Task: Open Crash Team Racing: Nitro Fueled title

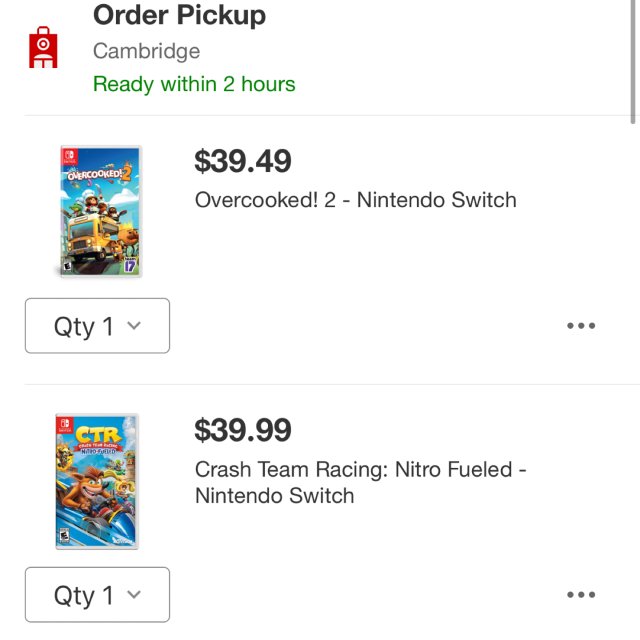Action: 360,482
